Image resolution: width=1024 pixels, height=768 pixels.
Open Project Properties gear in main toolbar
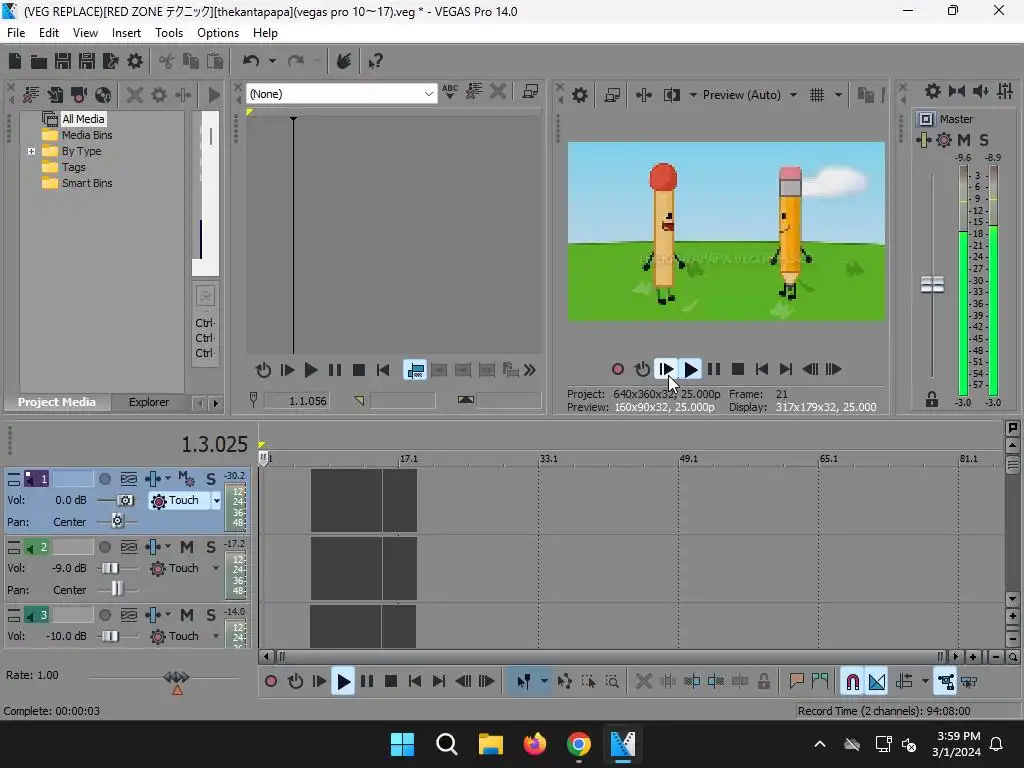pyautogui.click(x=135, y=61)
